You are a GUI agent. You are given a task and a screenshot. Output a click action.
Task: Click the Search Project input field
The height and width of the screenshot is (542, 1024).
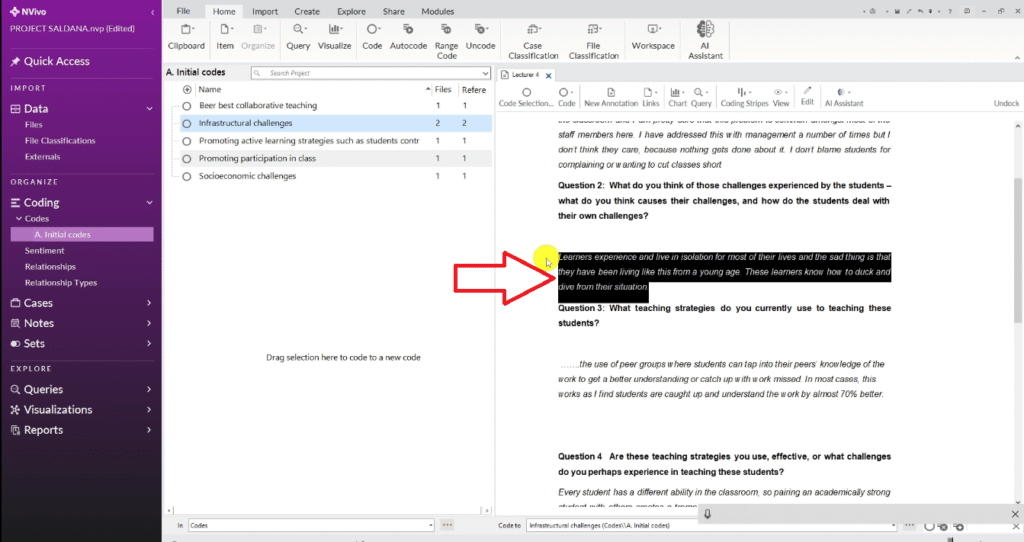[370, 73]
